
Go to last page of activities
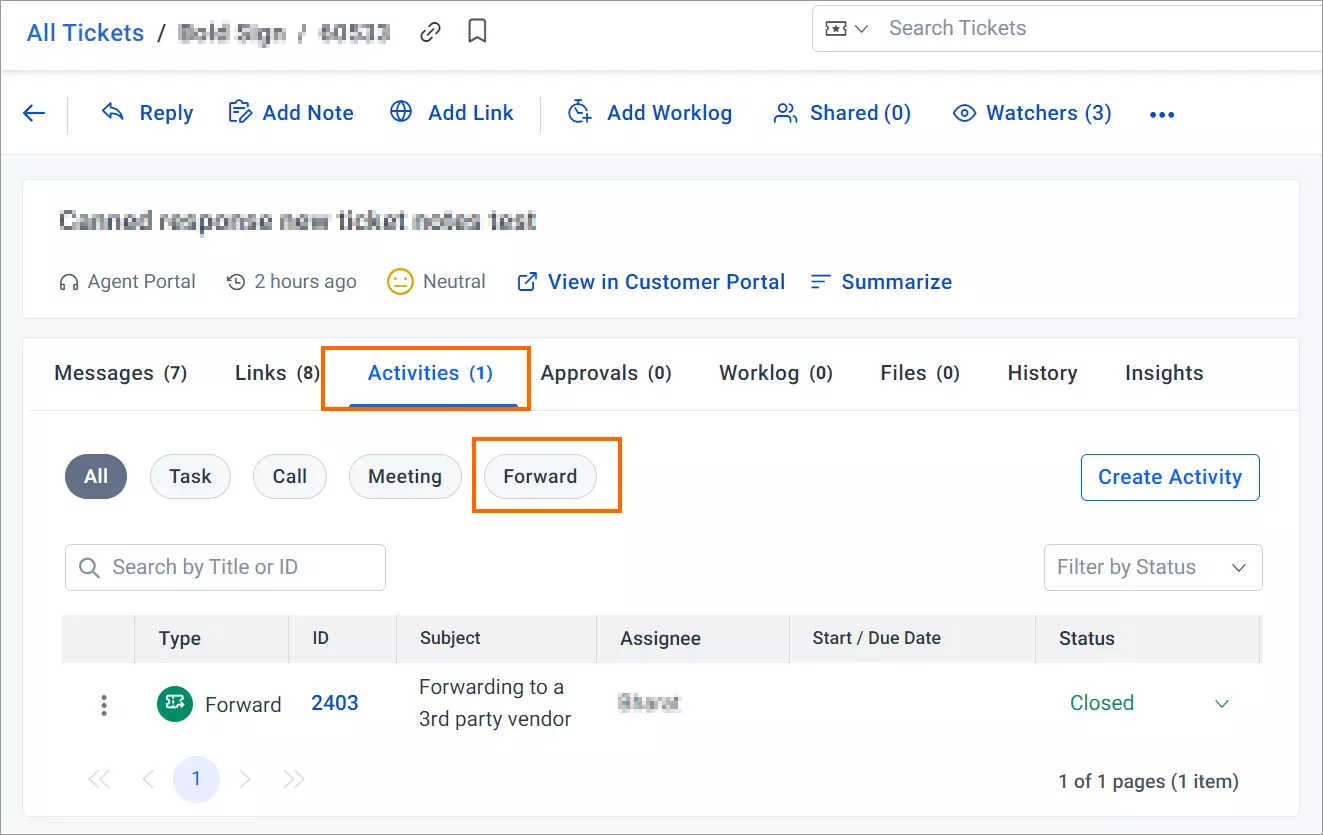[293, 780]
